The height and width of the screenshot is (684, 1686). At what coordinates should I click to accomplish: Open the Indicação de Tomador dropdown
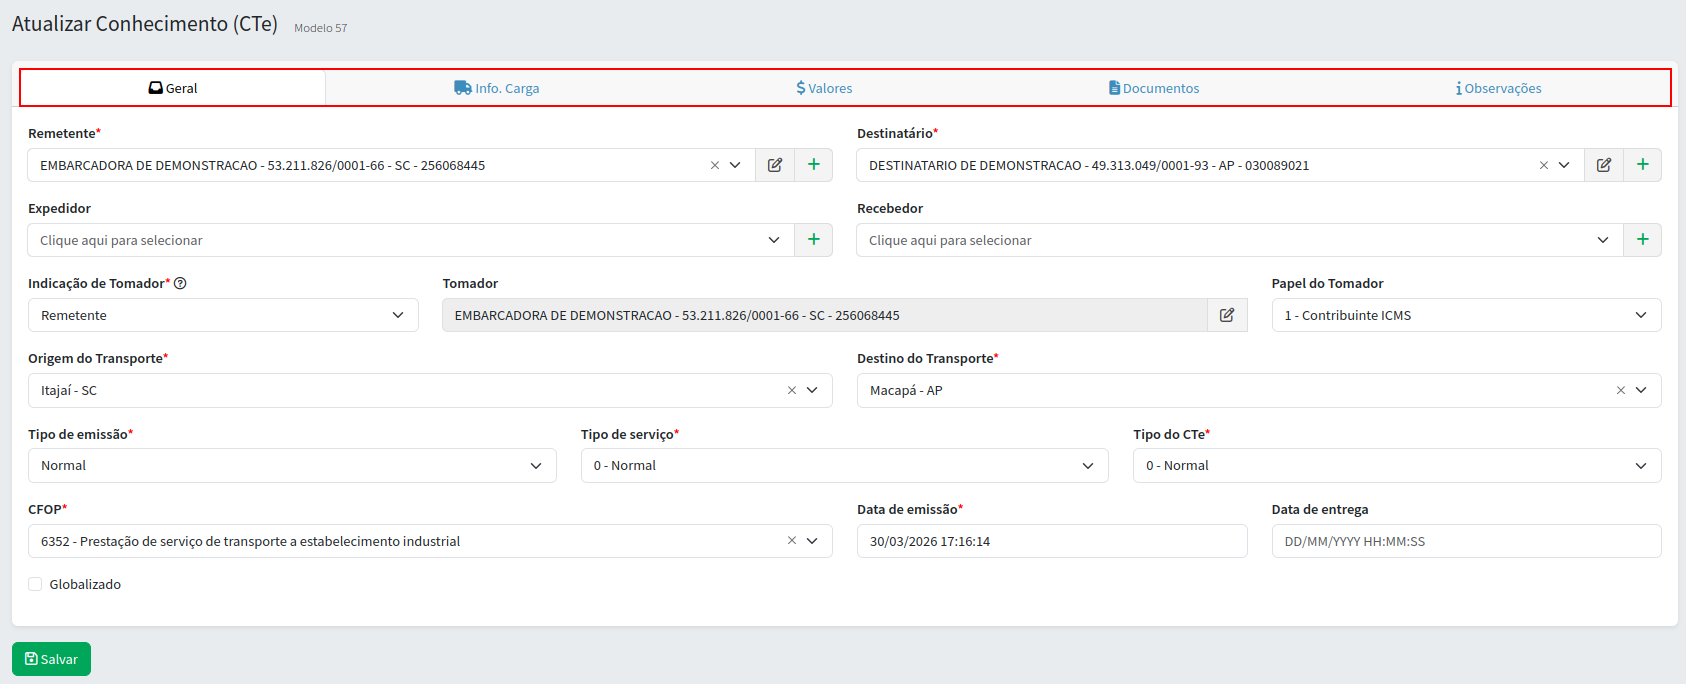pos(223,315)
